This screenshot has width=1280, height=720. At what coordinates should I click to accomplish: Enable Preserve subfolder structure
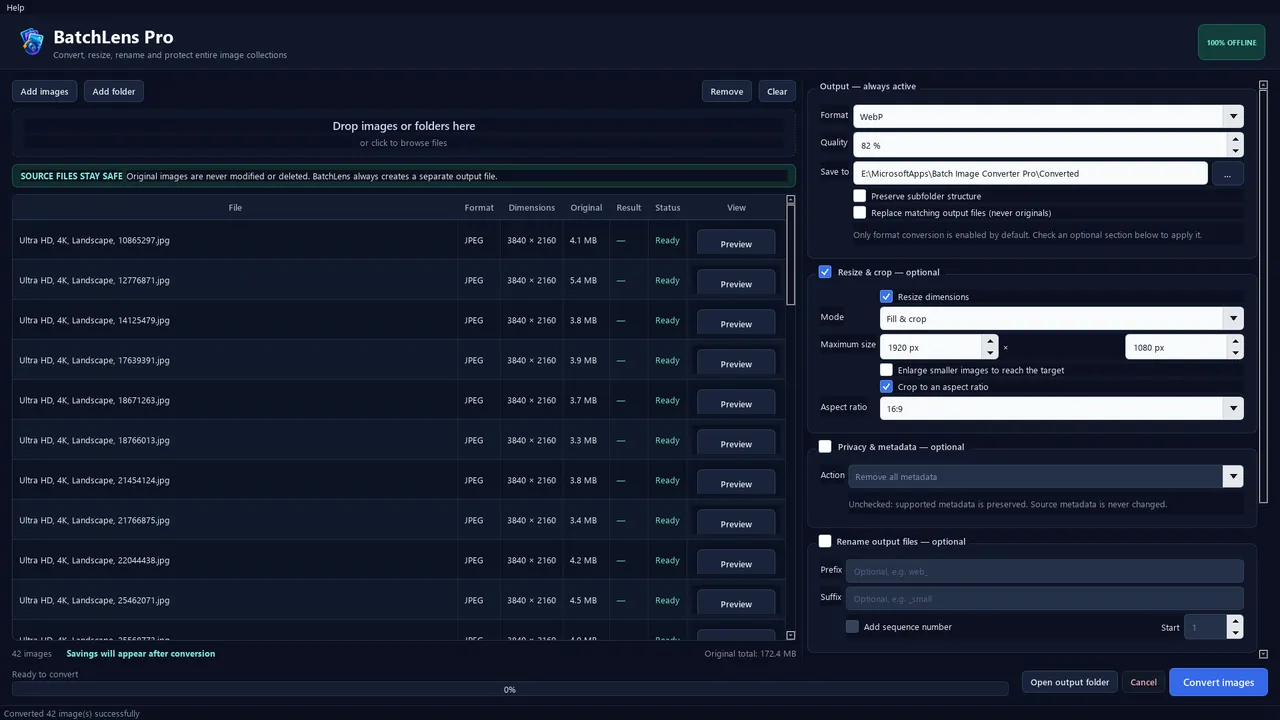coord(860,196)
